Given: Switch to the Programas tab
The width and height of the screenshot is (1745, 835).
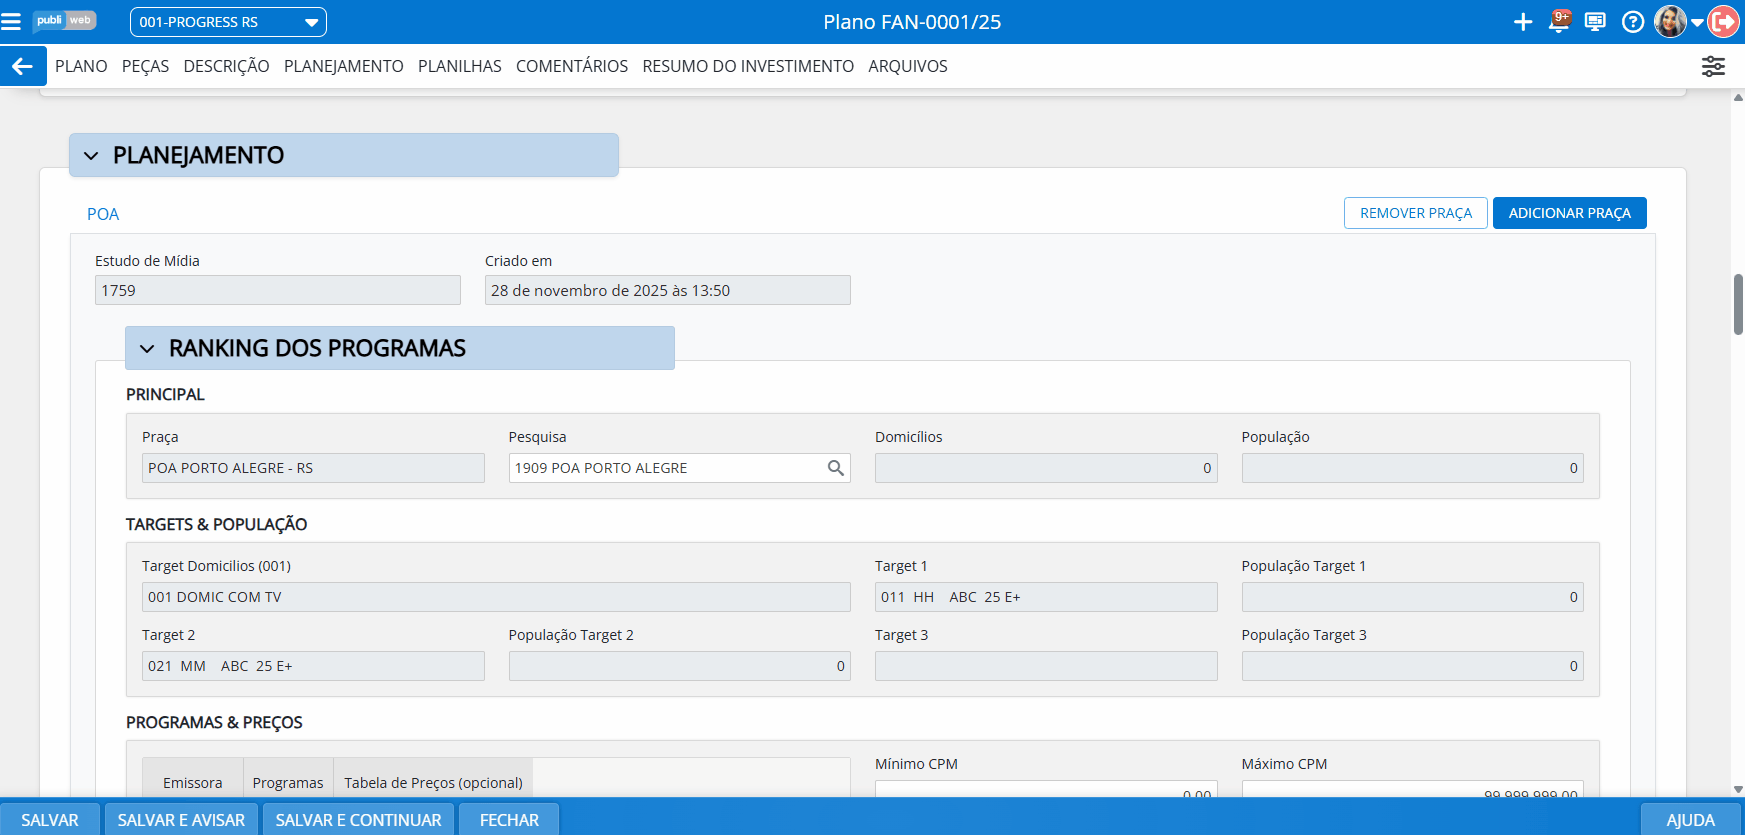Looking at the screenshot, I should (x=287, y=782).
